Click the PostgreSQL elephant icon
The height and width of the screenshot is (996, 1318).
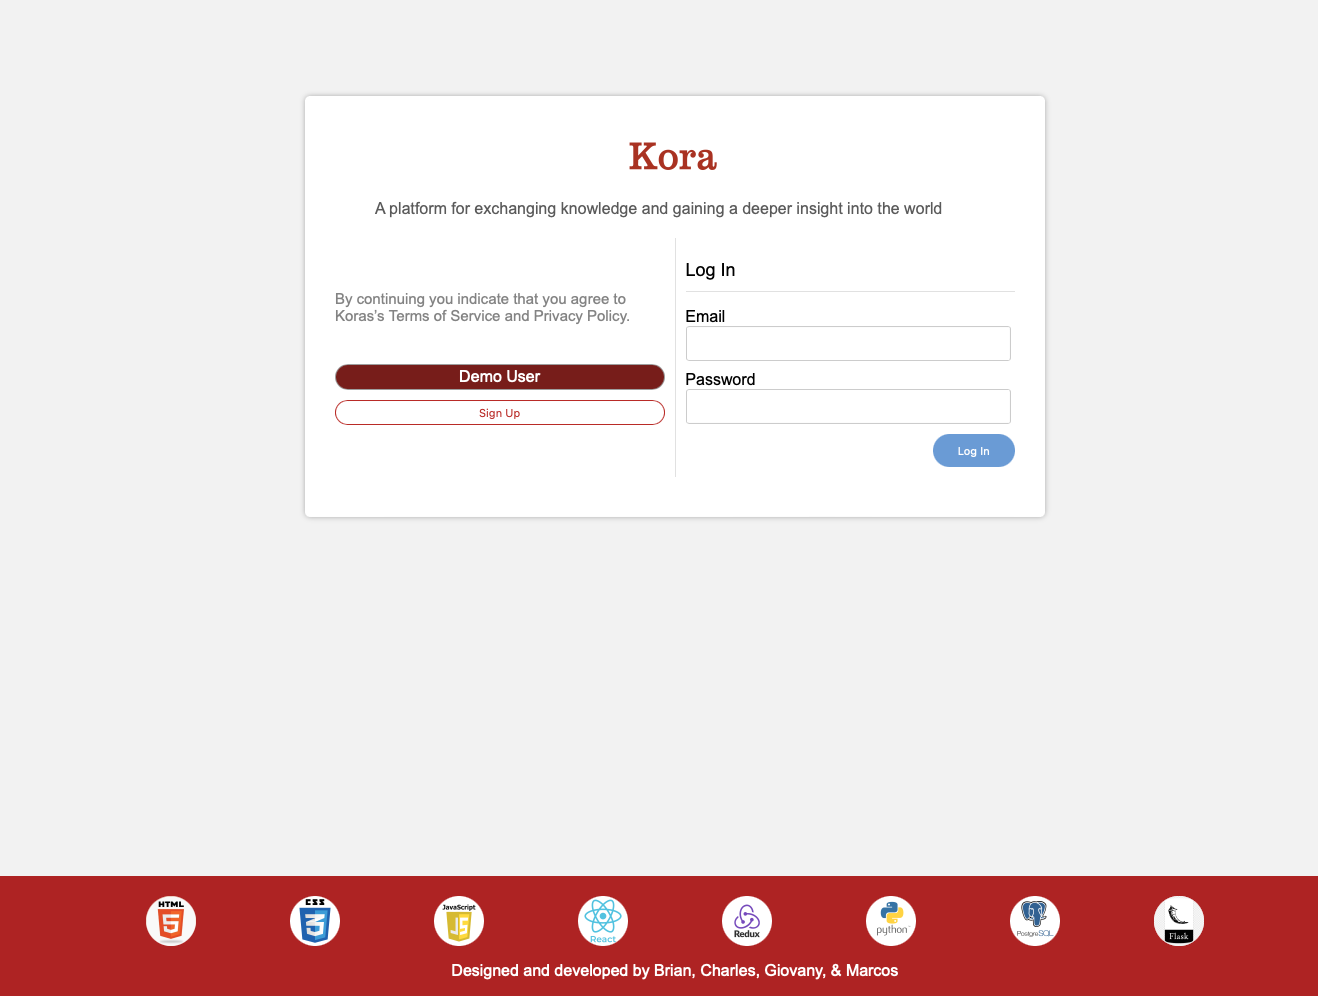1034,920
